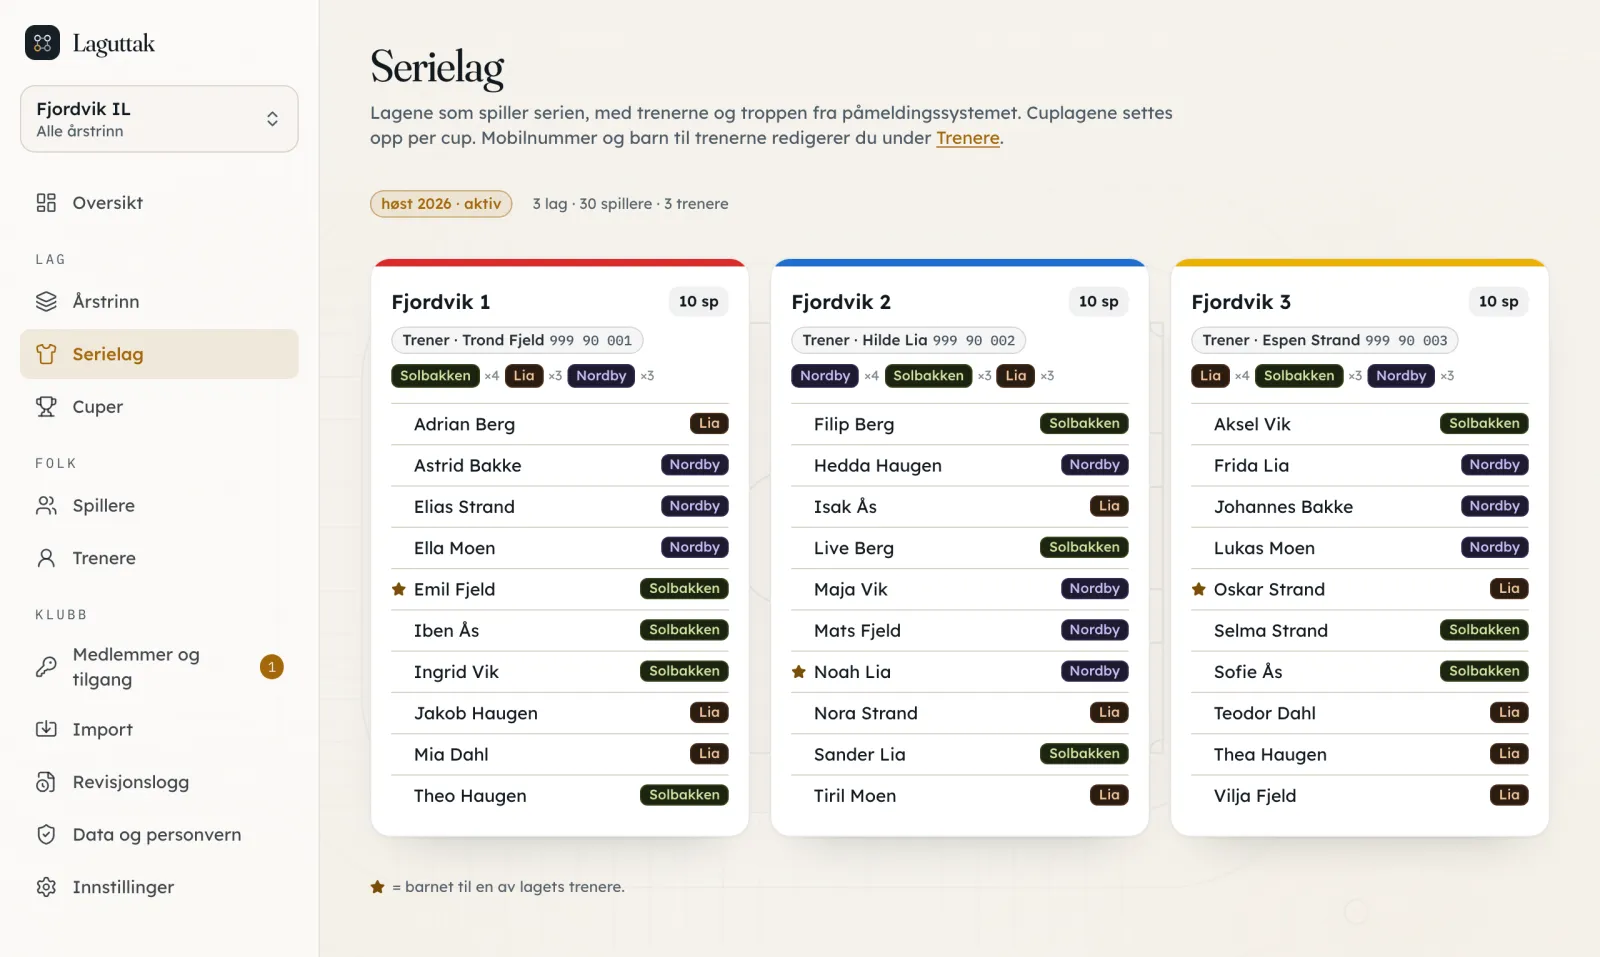Click the Lia tag on Isak Ås's row

pos(1109,506)
